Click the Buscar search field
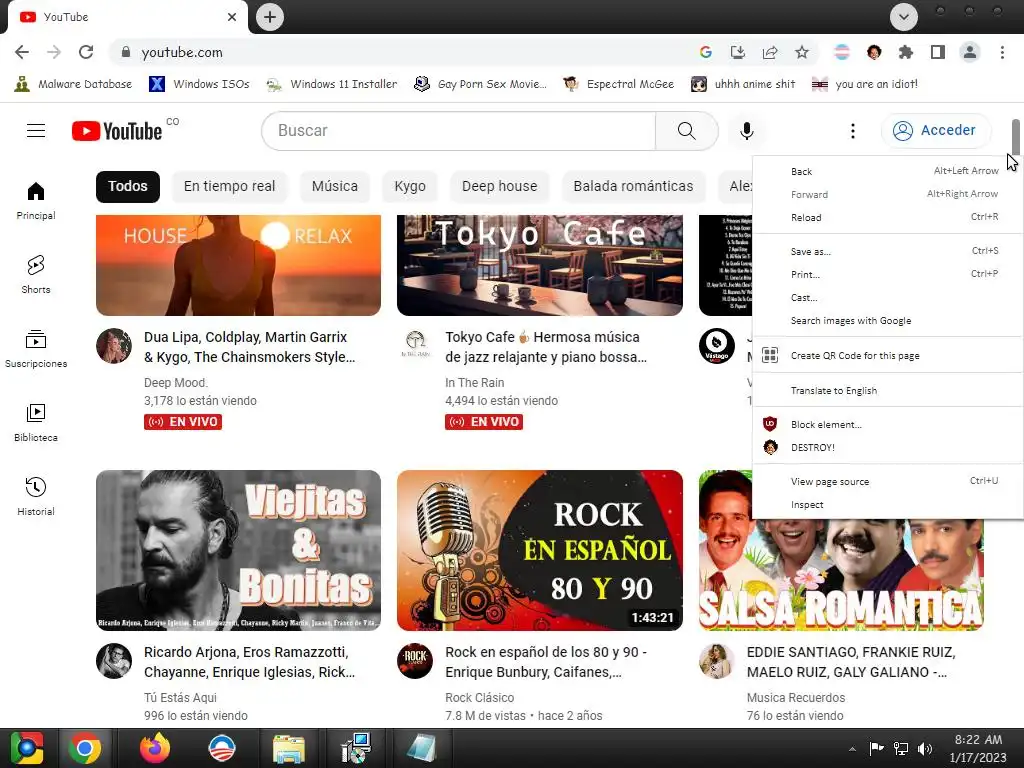Image resolution: width=1024 pixels, height=768 pixels. (x=458, y=131)
